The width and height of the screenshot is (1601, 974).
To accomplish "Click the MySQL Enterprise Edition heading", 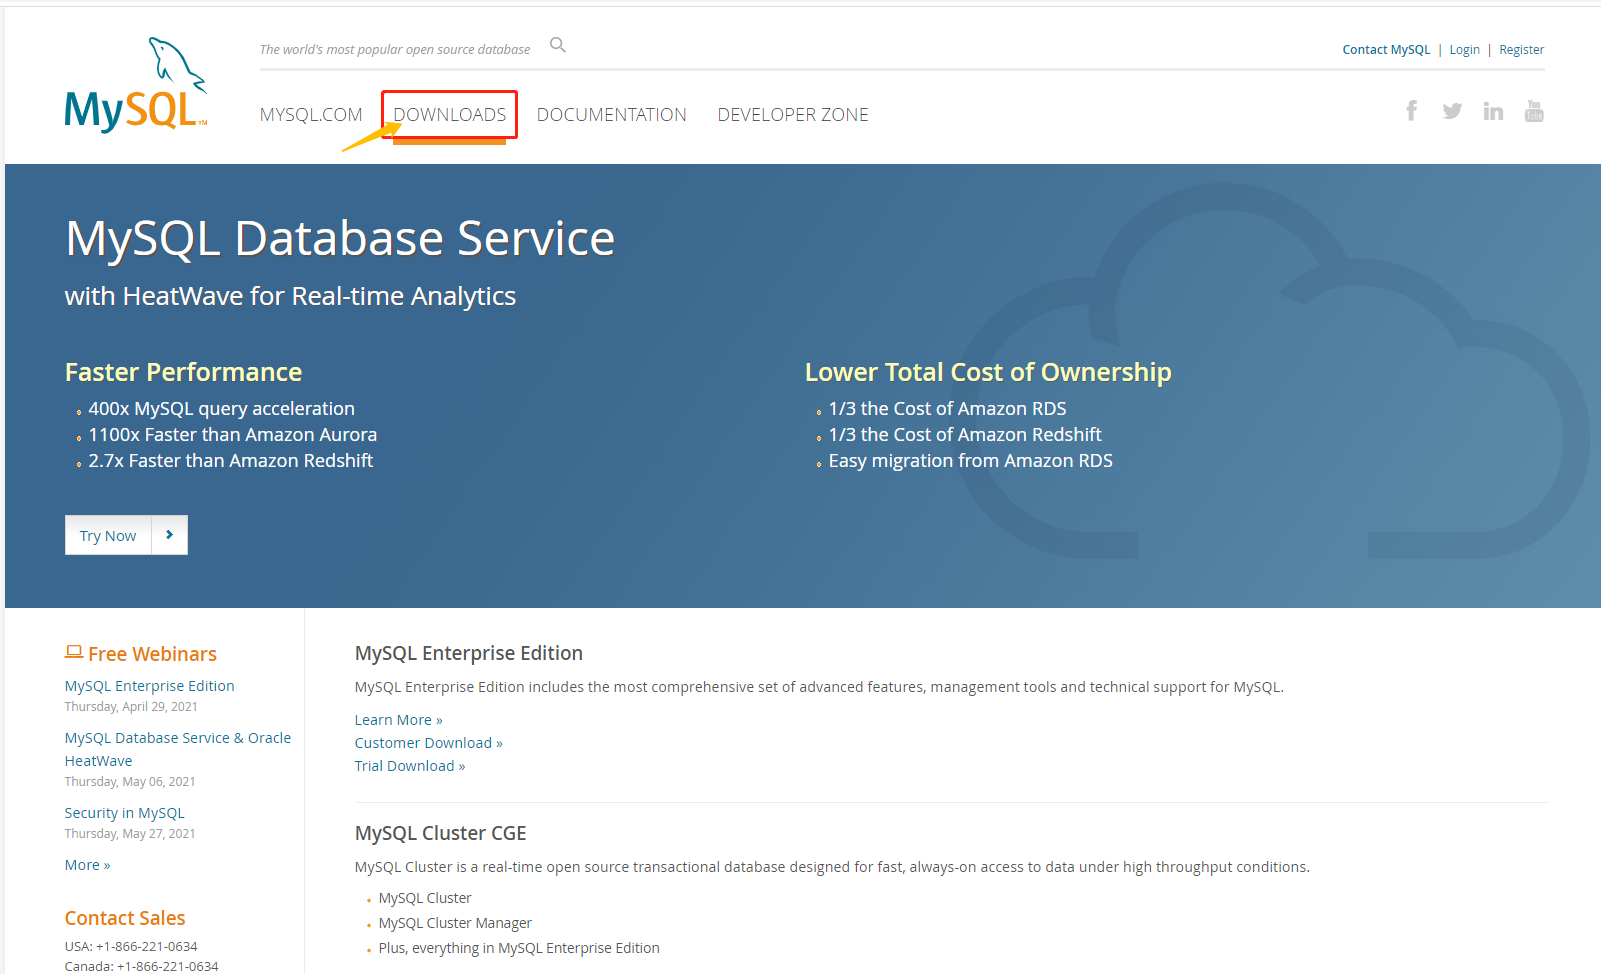I will click(x=469, y=653).
